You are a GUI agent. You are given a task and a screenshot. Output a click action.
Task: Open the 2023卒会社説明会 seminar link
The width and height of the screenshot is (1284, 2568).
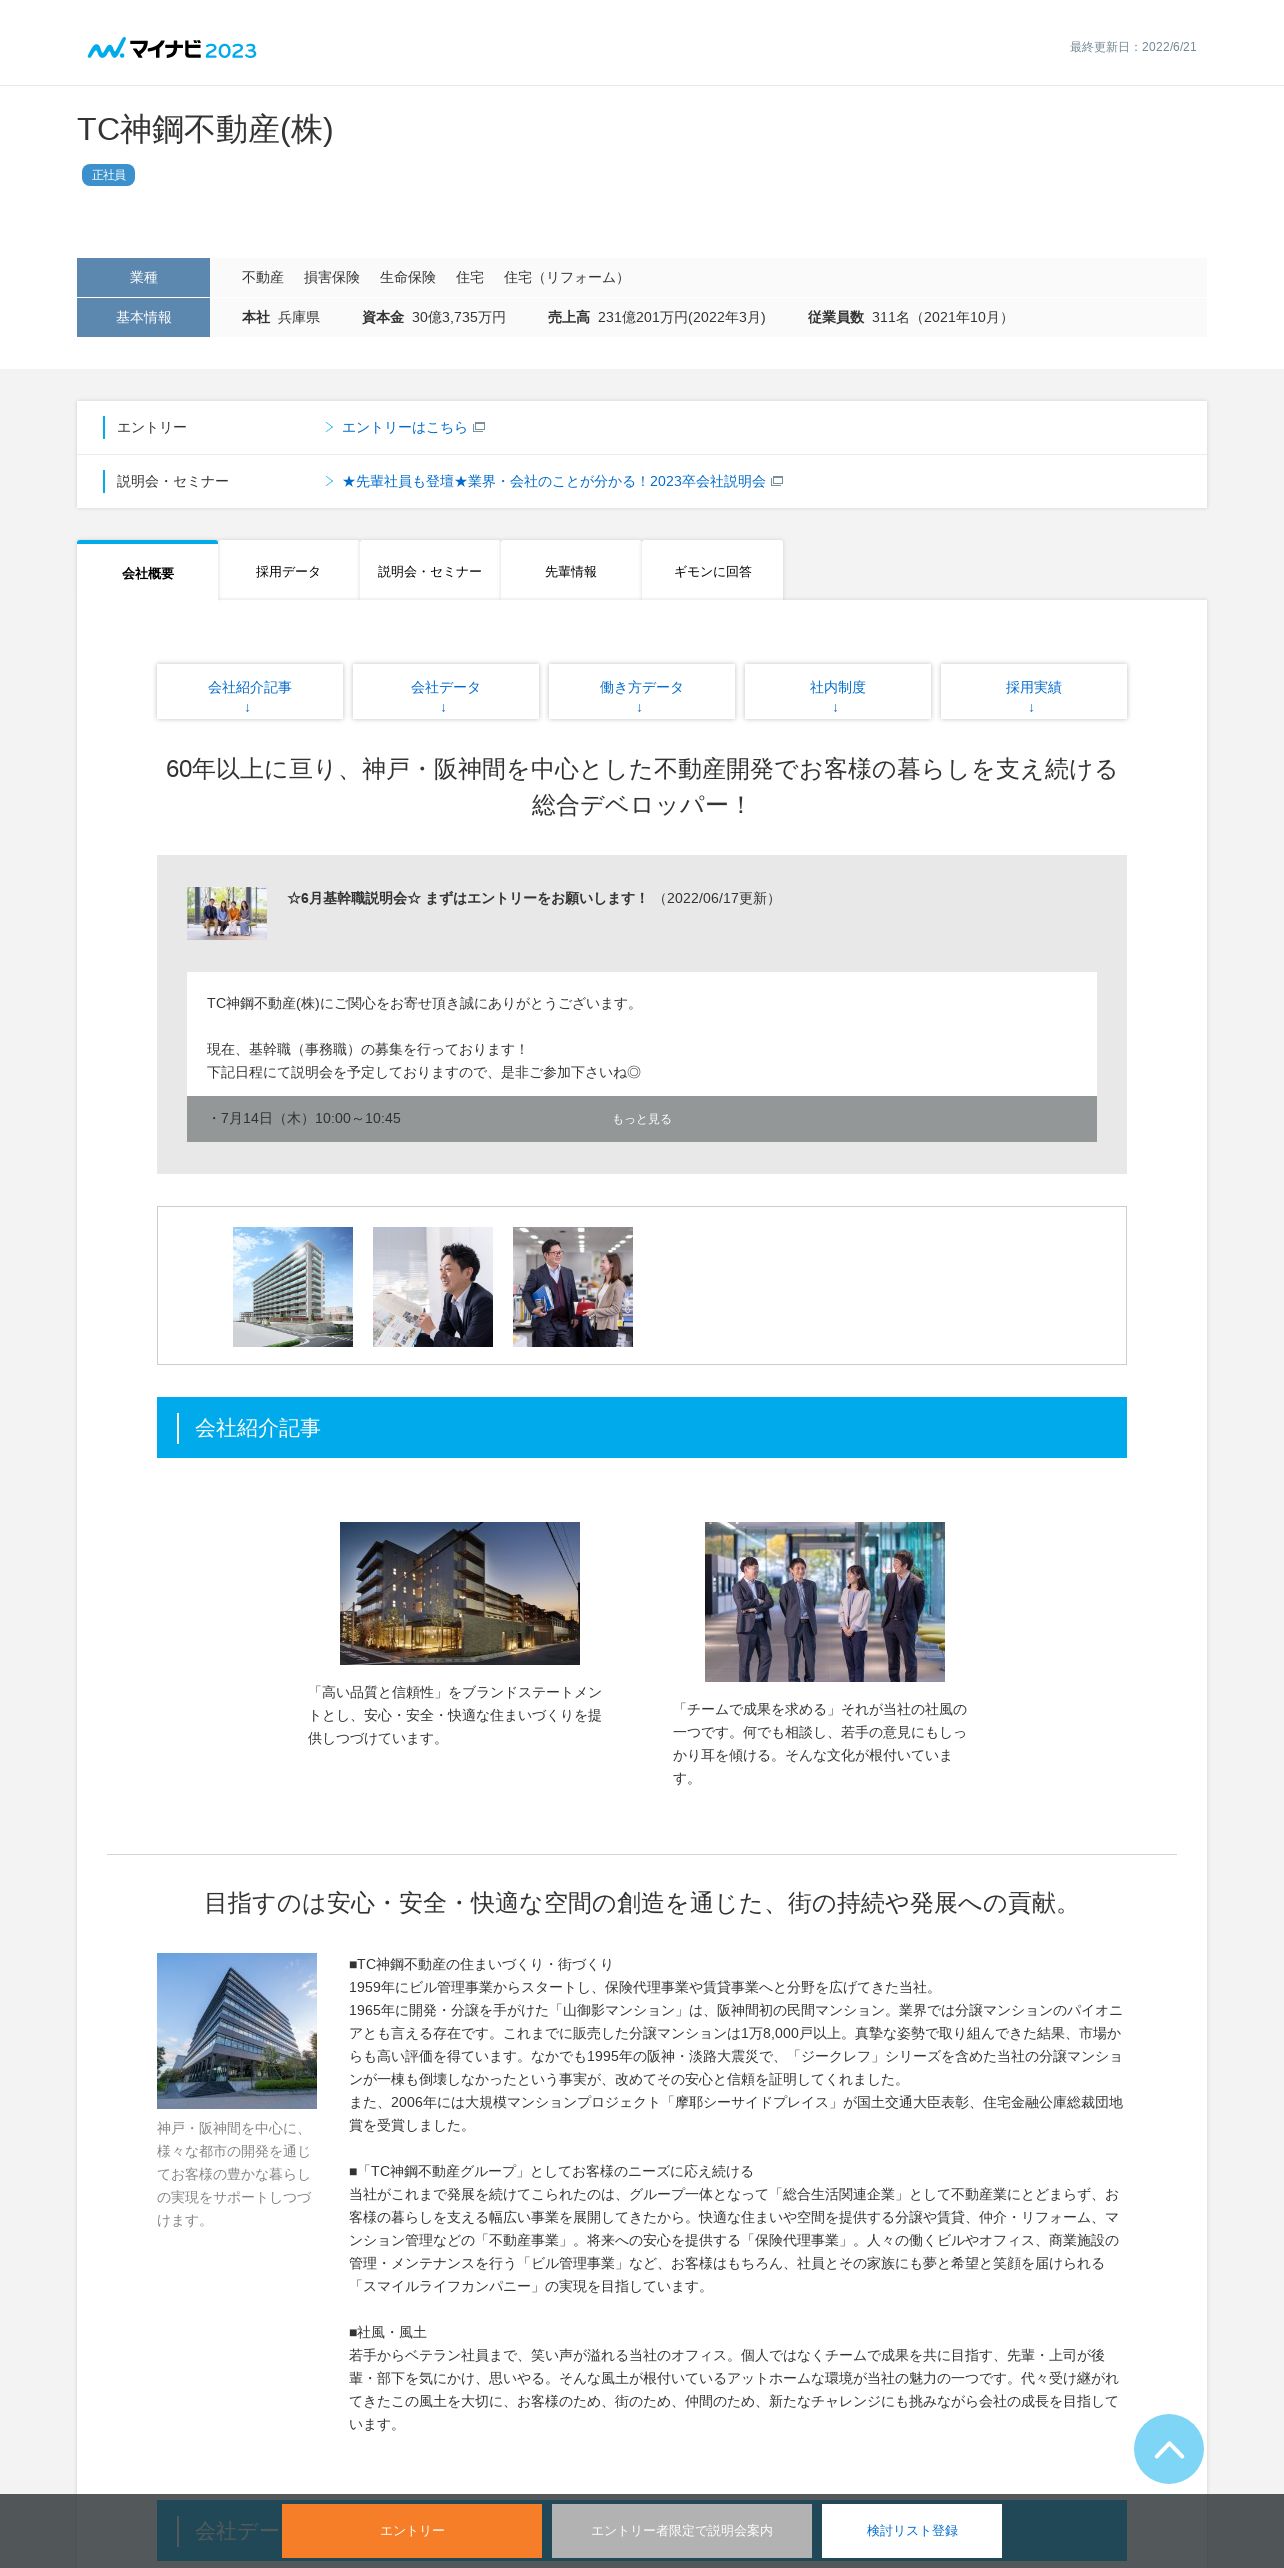pos(553,481)
